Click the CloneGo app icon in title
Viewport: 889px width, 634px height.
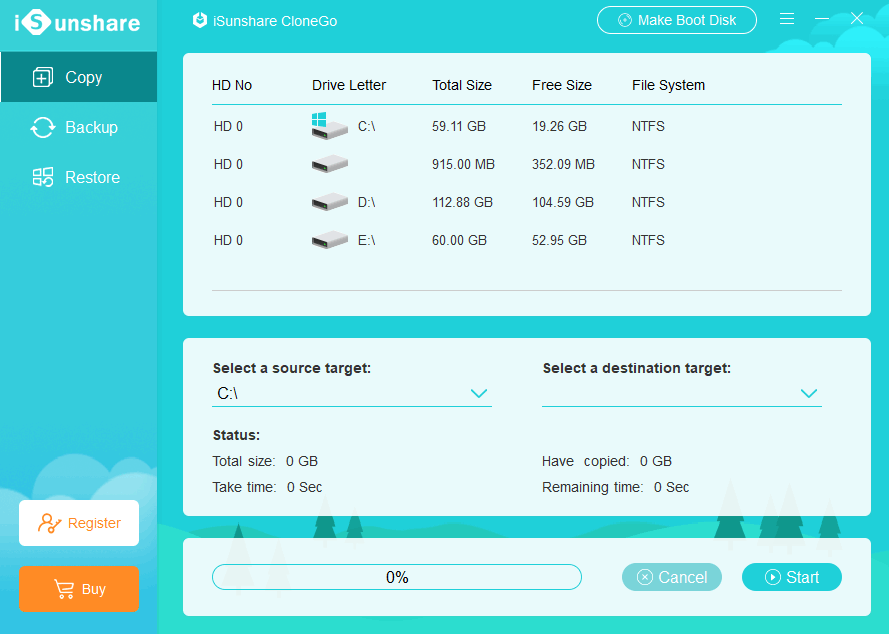(200, 20)
